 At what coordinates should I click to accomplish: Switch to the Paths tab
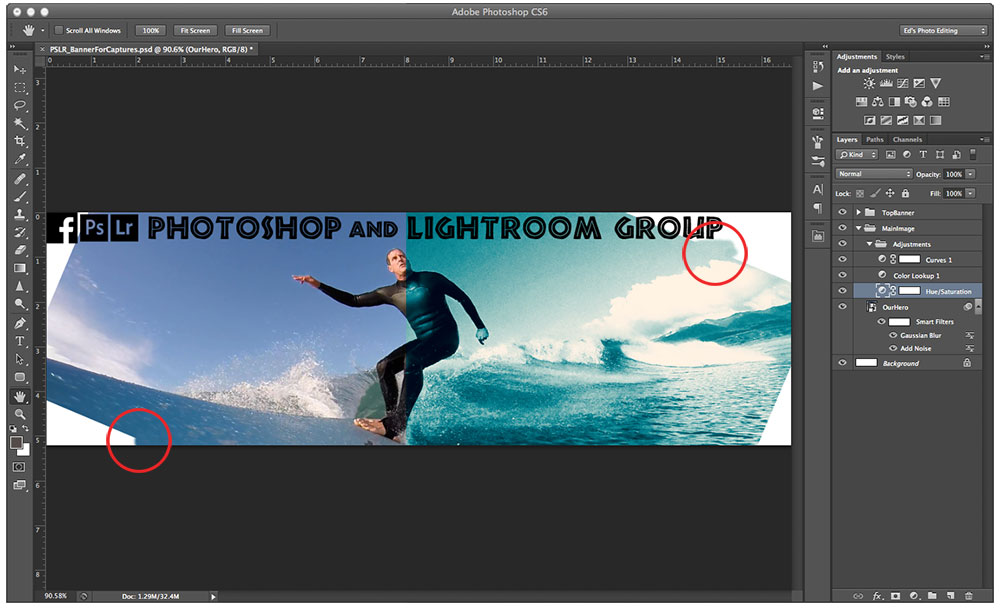click(x=874, y=140)
